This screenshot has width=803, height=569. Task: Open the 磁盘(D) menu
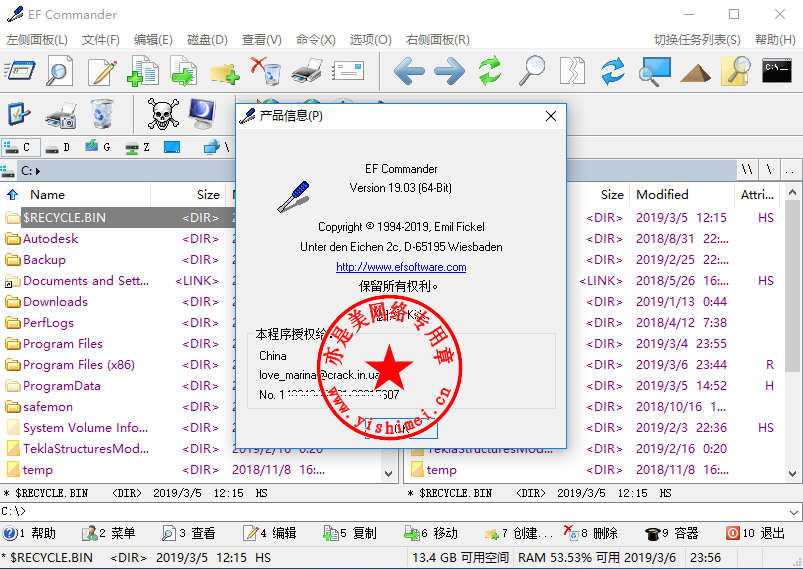(207, 40)
